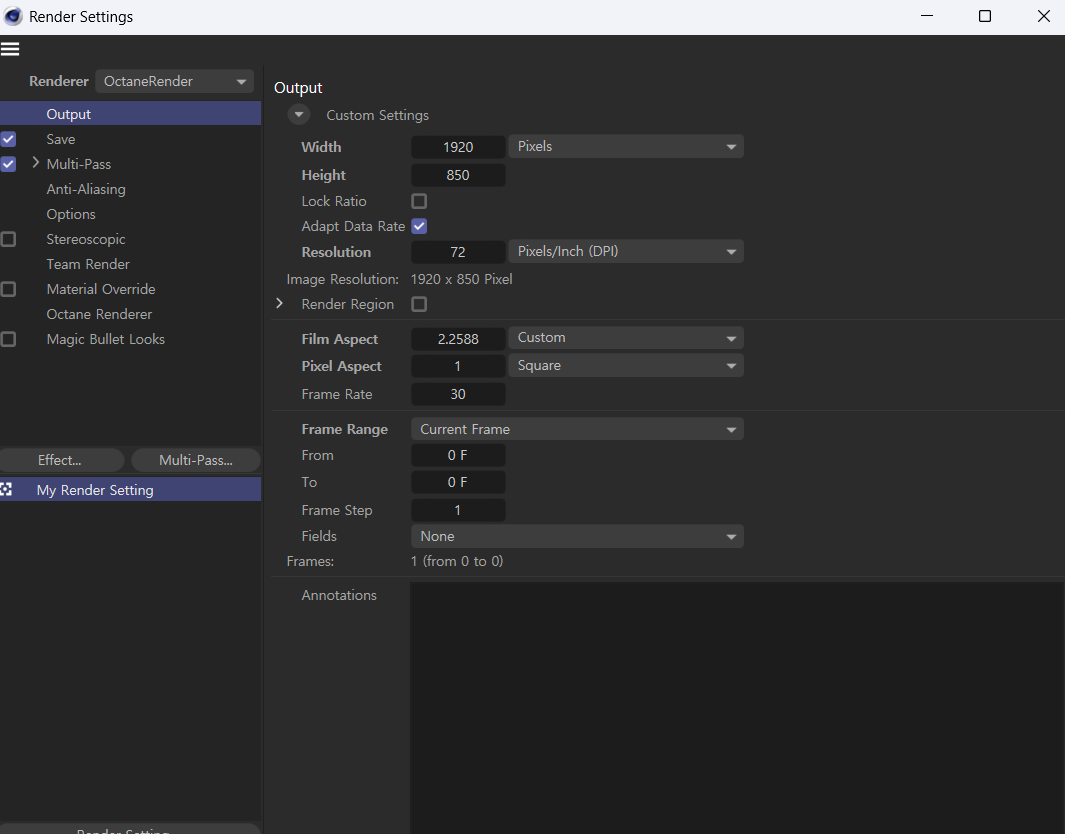Image resolution: width=1065 pixels, height=834 pixels.
Task: Select the Options section
Action: click(x=71, y=214)
